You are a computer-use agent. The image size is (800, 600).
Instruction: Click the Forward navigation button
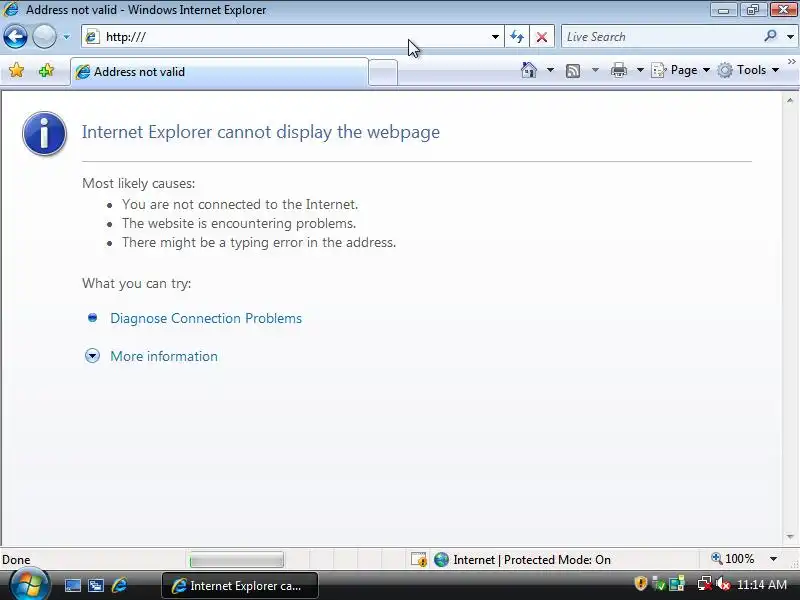click(x=44, y=37)
